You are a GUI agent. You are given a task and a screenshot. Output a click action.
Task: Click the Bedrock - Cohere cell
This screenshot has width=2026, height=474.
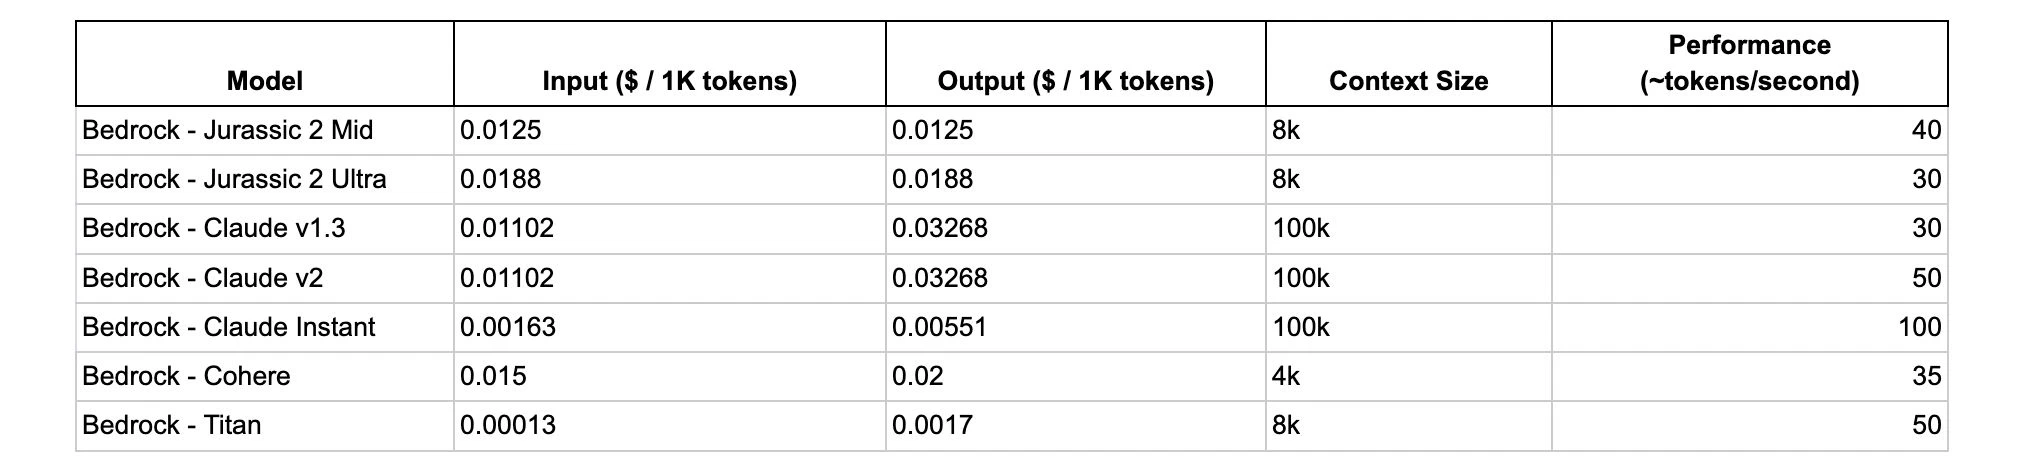(x=186, y=376)
